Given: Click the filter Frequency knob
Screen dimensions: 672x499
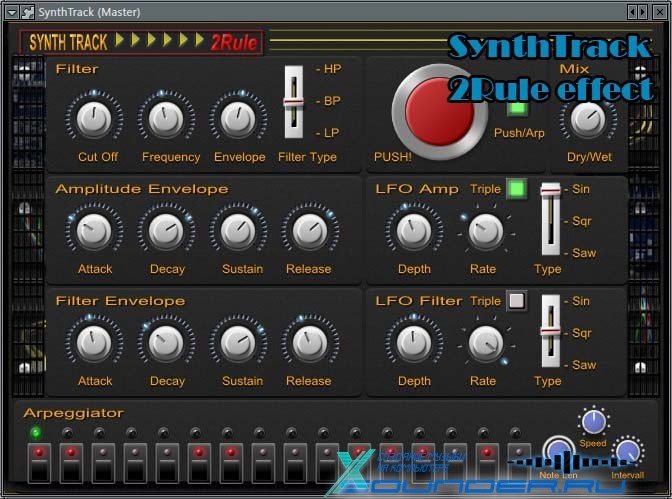Looking at the screenshot, I should pyautogui.click(x=166, y=119).
